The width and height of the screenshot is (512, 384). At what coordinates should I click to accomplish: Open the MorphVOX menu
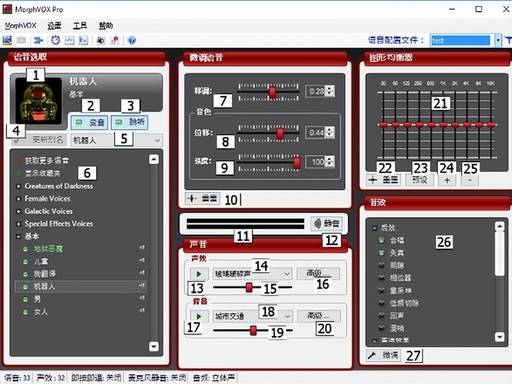(21, 26)
